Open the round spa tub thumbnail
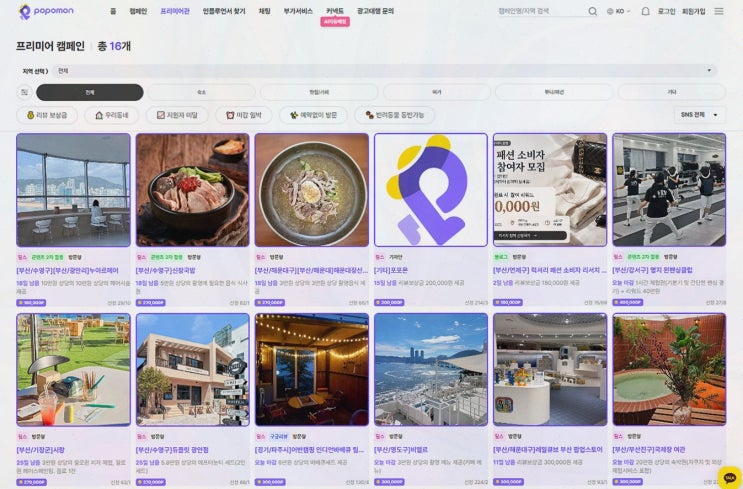743x489 pixels. click(669, 370)
